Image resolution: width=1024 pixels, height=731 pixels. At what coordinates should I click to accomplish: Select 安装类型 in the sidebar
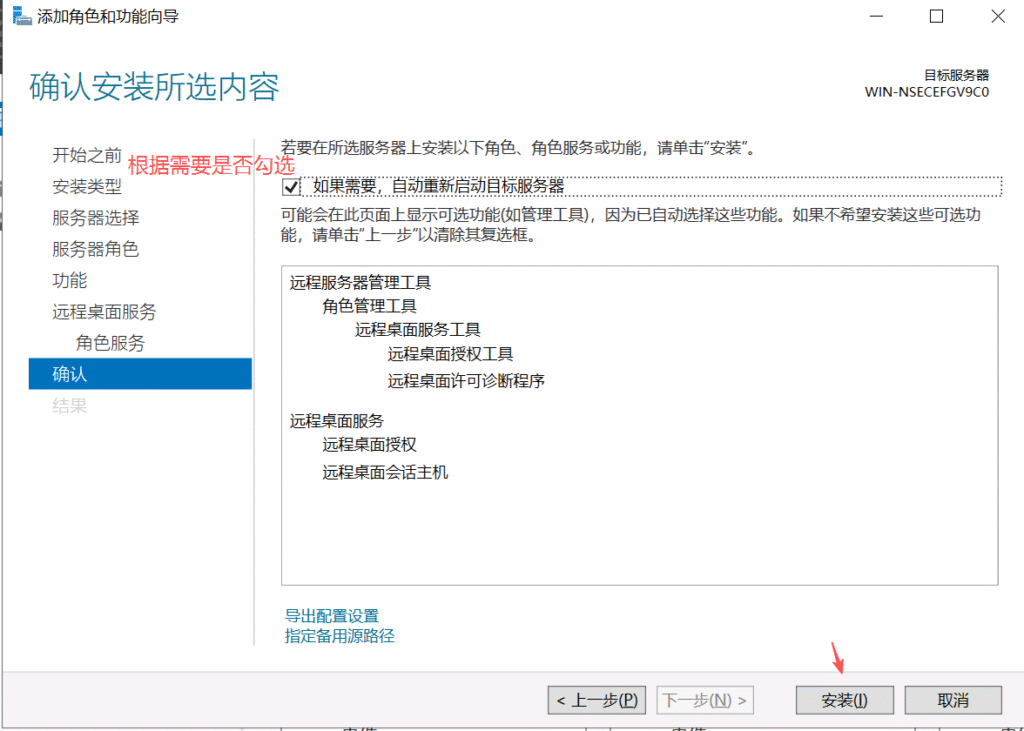coord(87,187)
